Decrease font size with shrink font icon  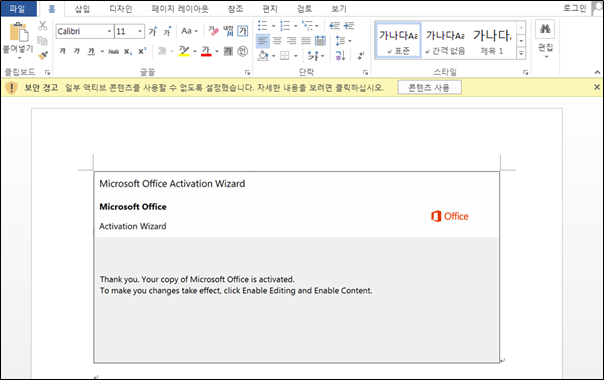[x=167, y=31]
